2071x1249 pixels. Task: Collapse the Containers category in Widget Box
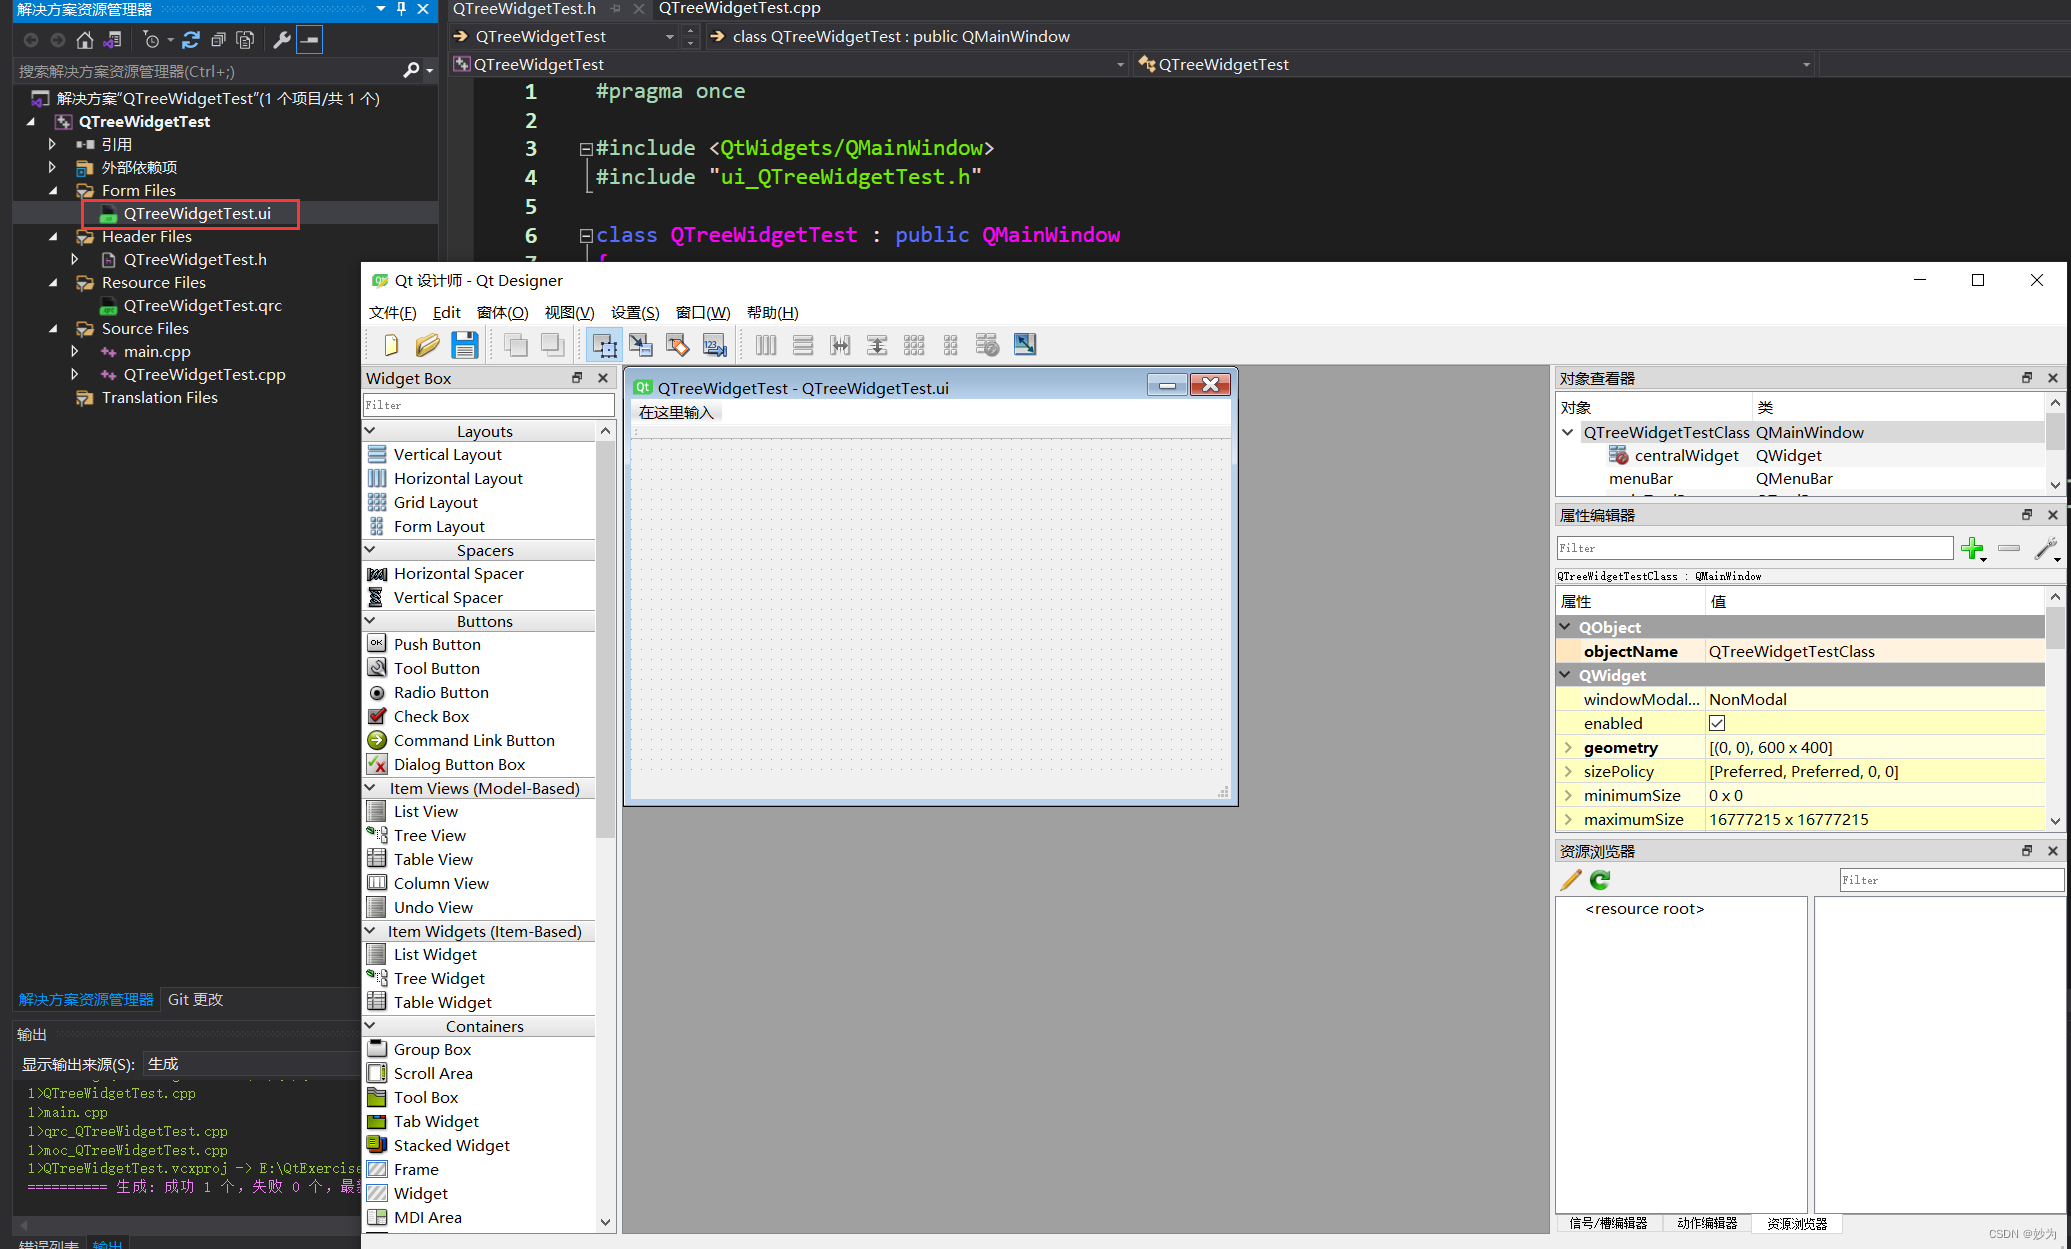tap(370, 1026)
